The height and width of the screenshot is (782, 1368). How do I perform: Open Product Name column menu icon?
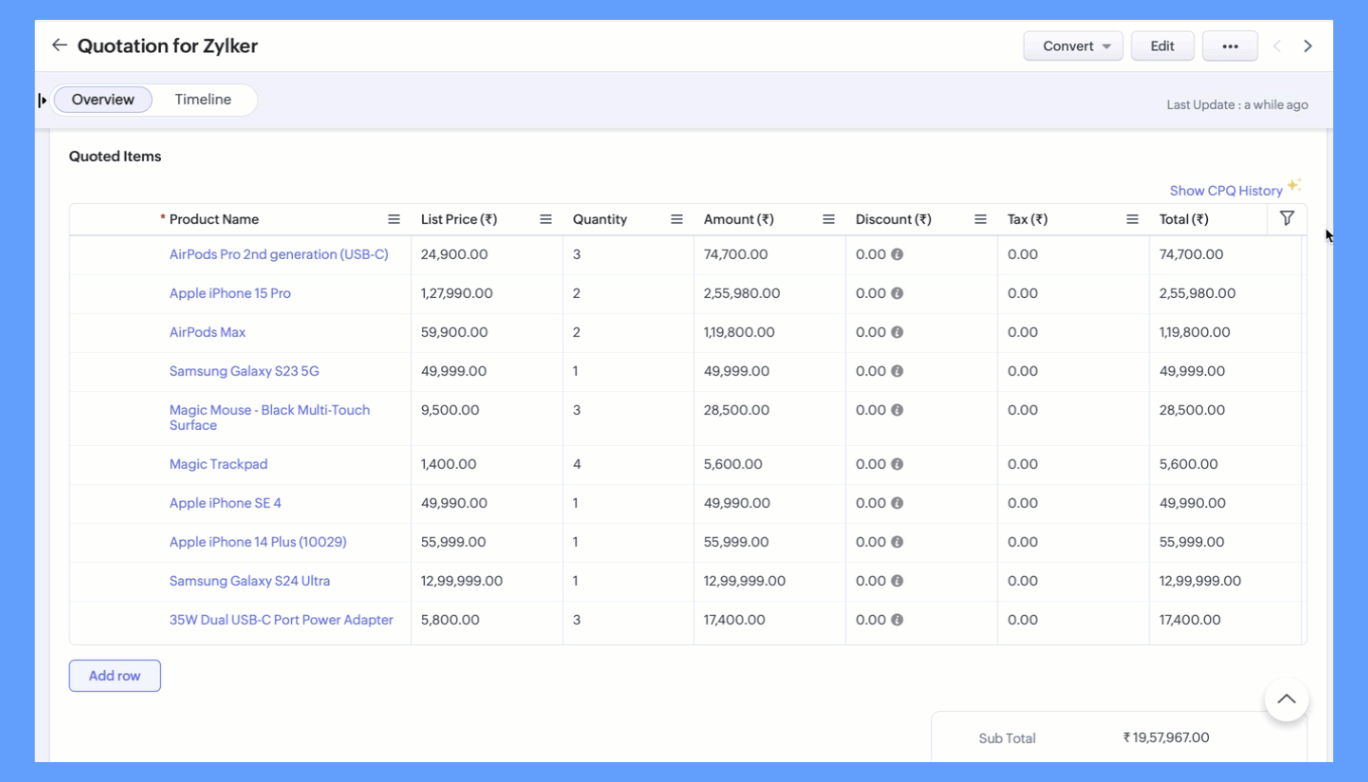(x=394, y=219)
